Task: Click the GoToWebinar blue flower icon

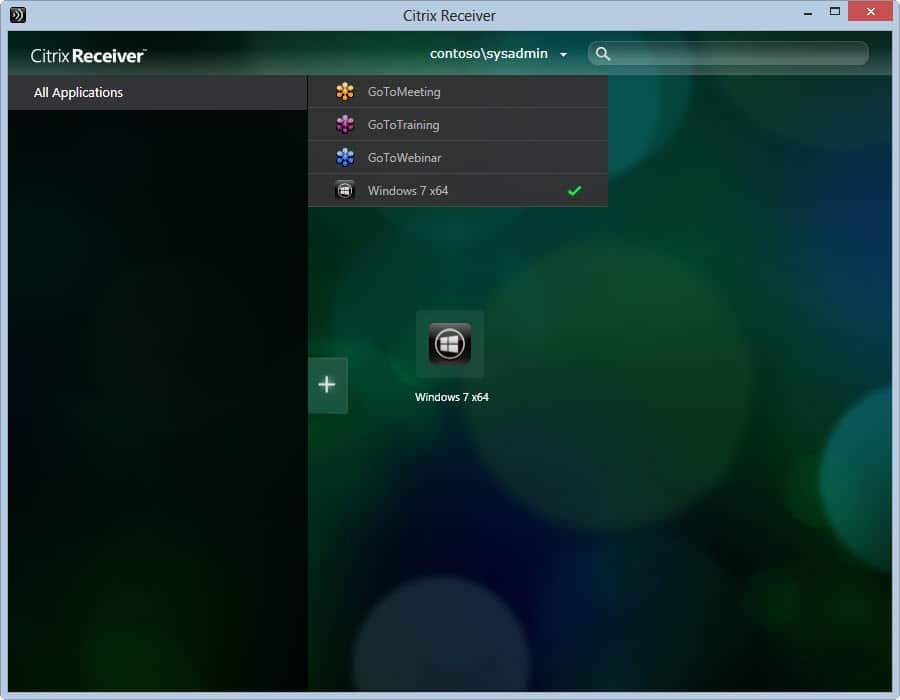Action: click(345, 157)
